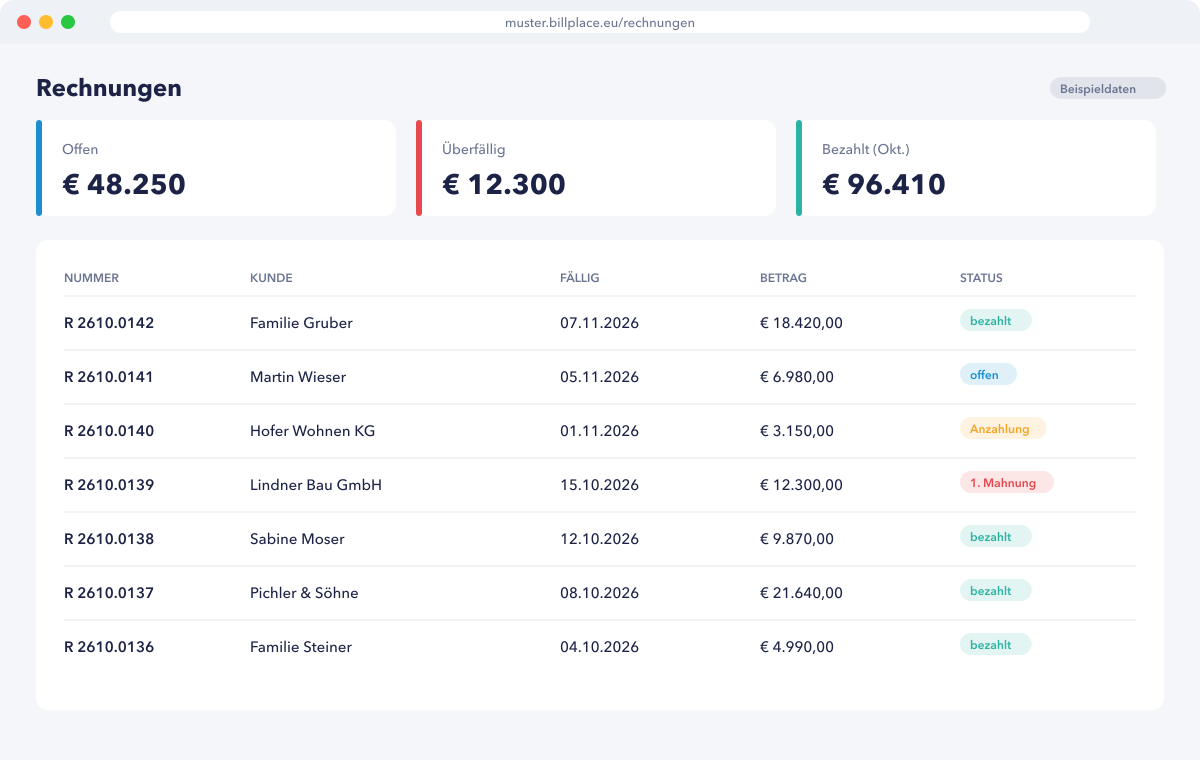This screenshot has height=760, width=1200.
Task: Click the bezahlt status of Sabine Moser
Action: pyautogui.click(x=996, y=537)
